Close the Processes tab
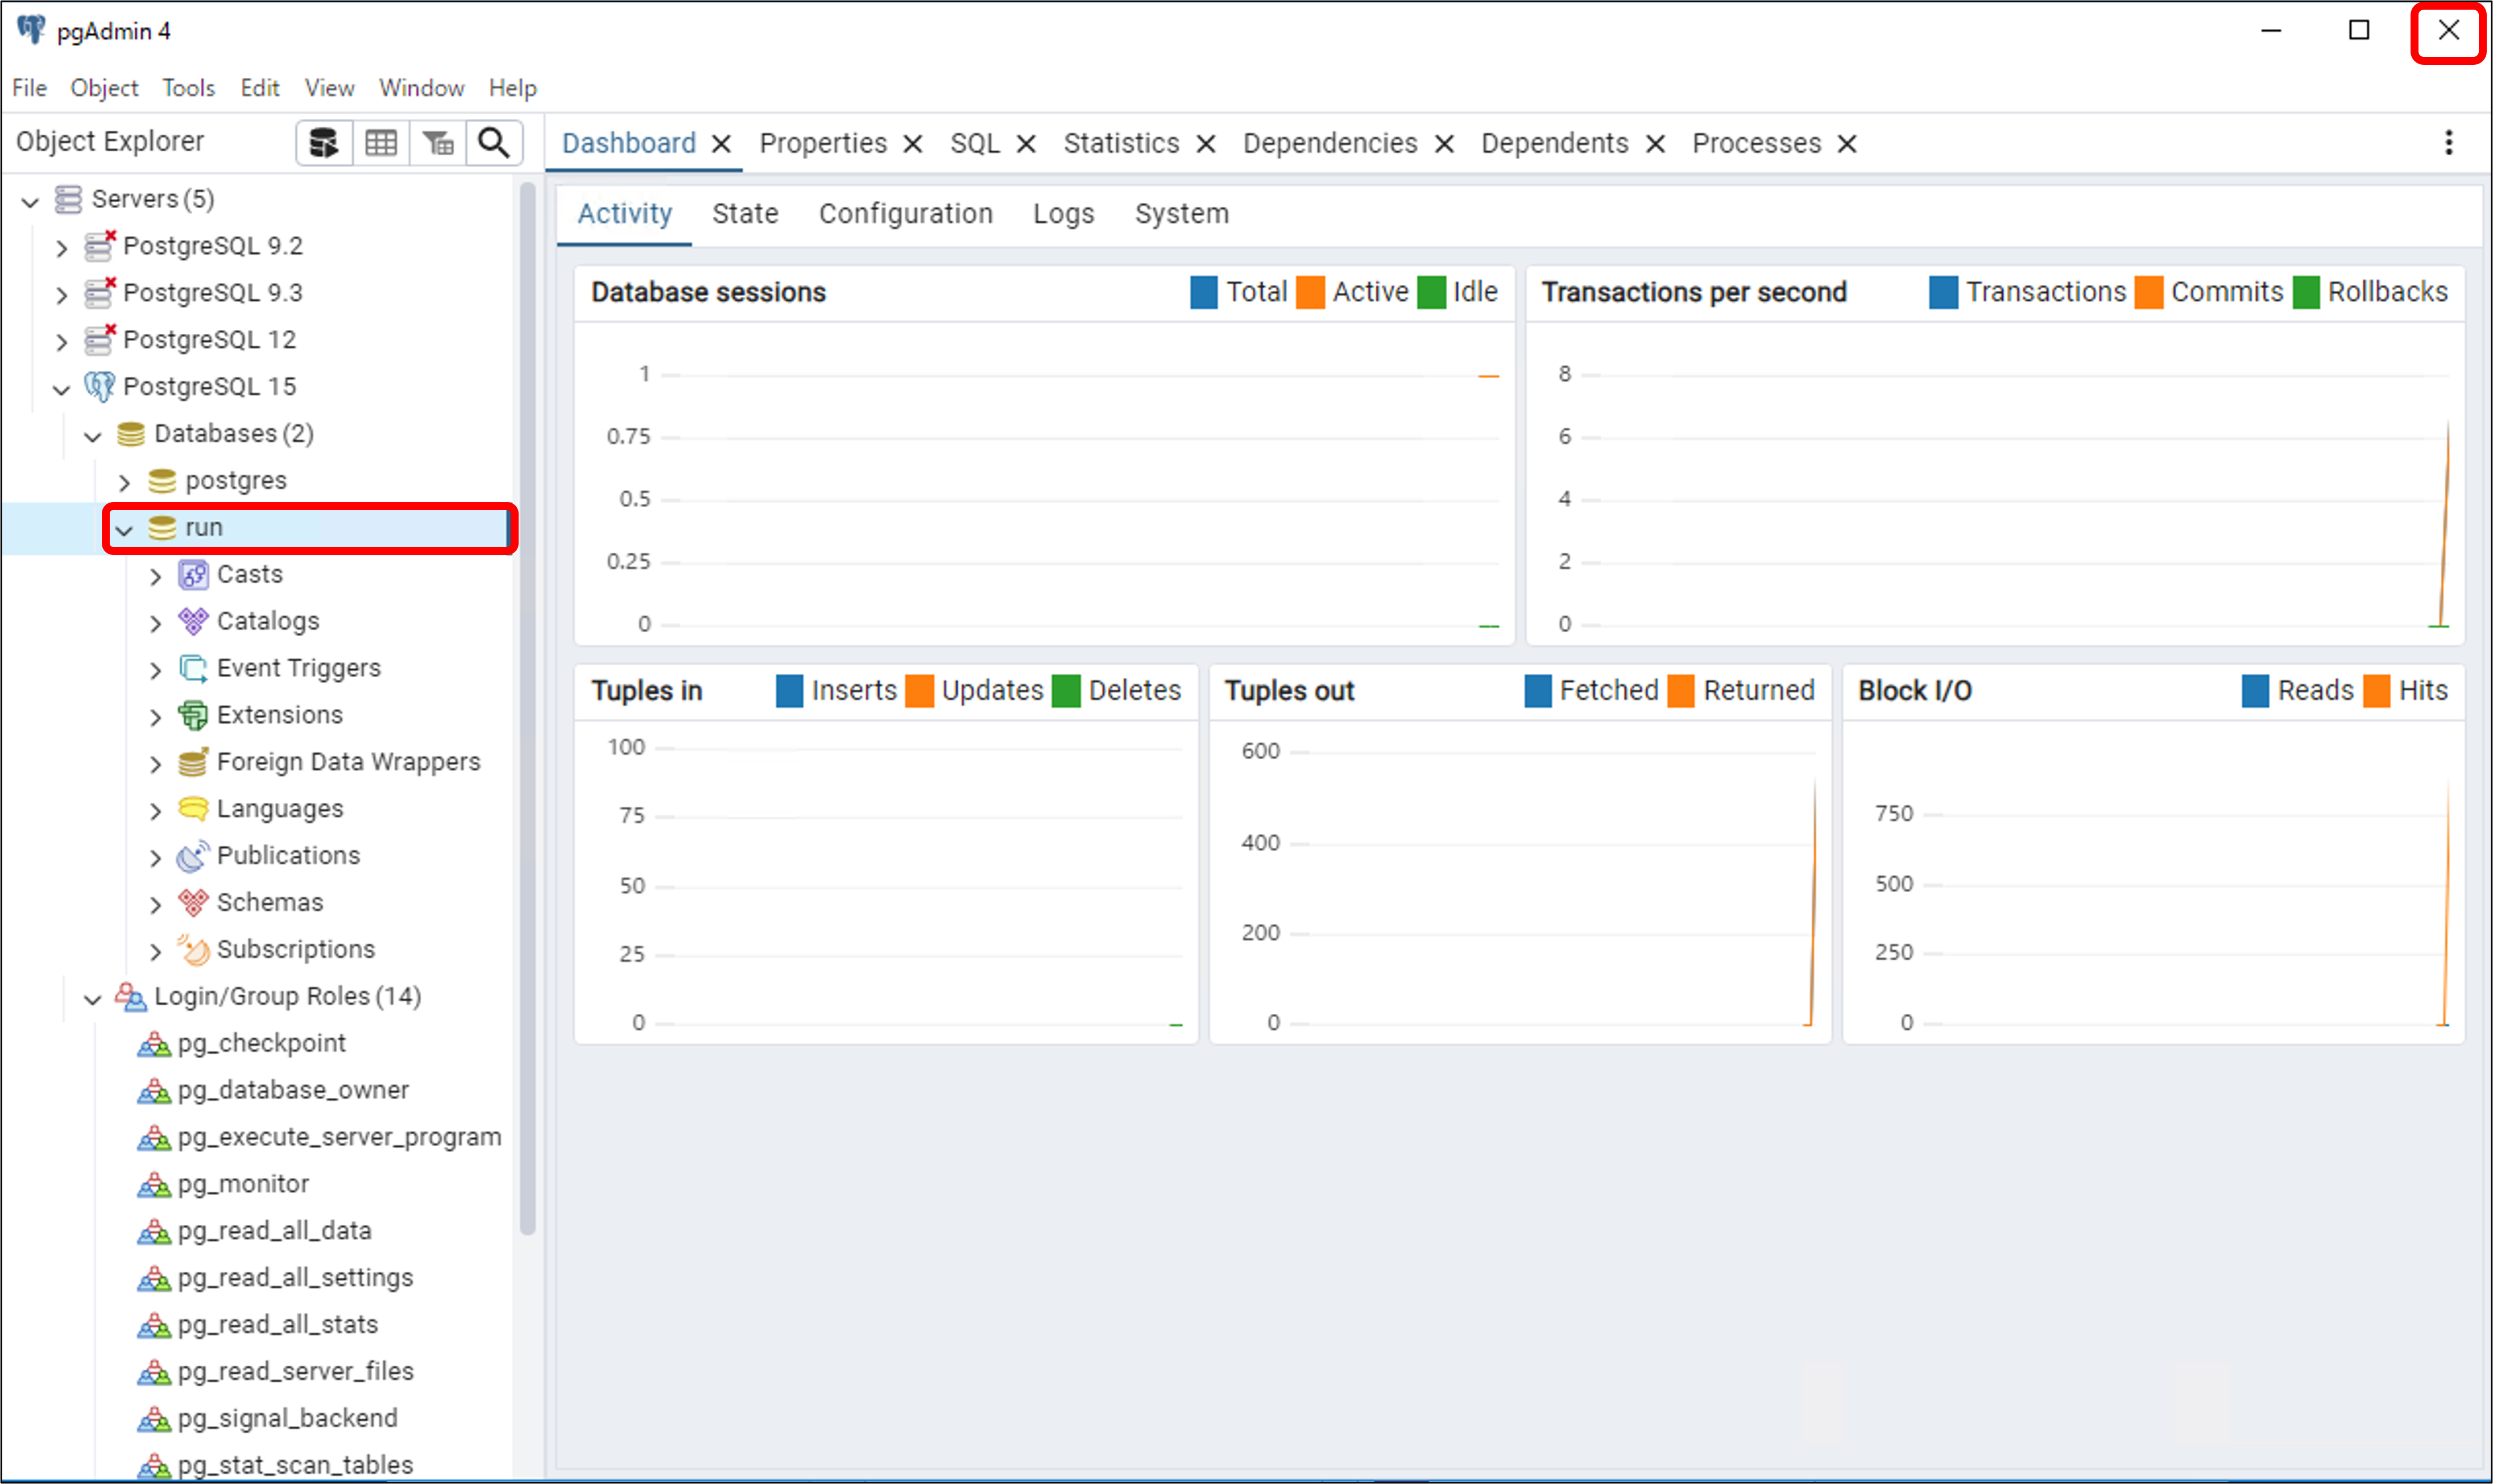Screen dimensions: 2493x1484 [1847, 144]
